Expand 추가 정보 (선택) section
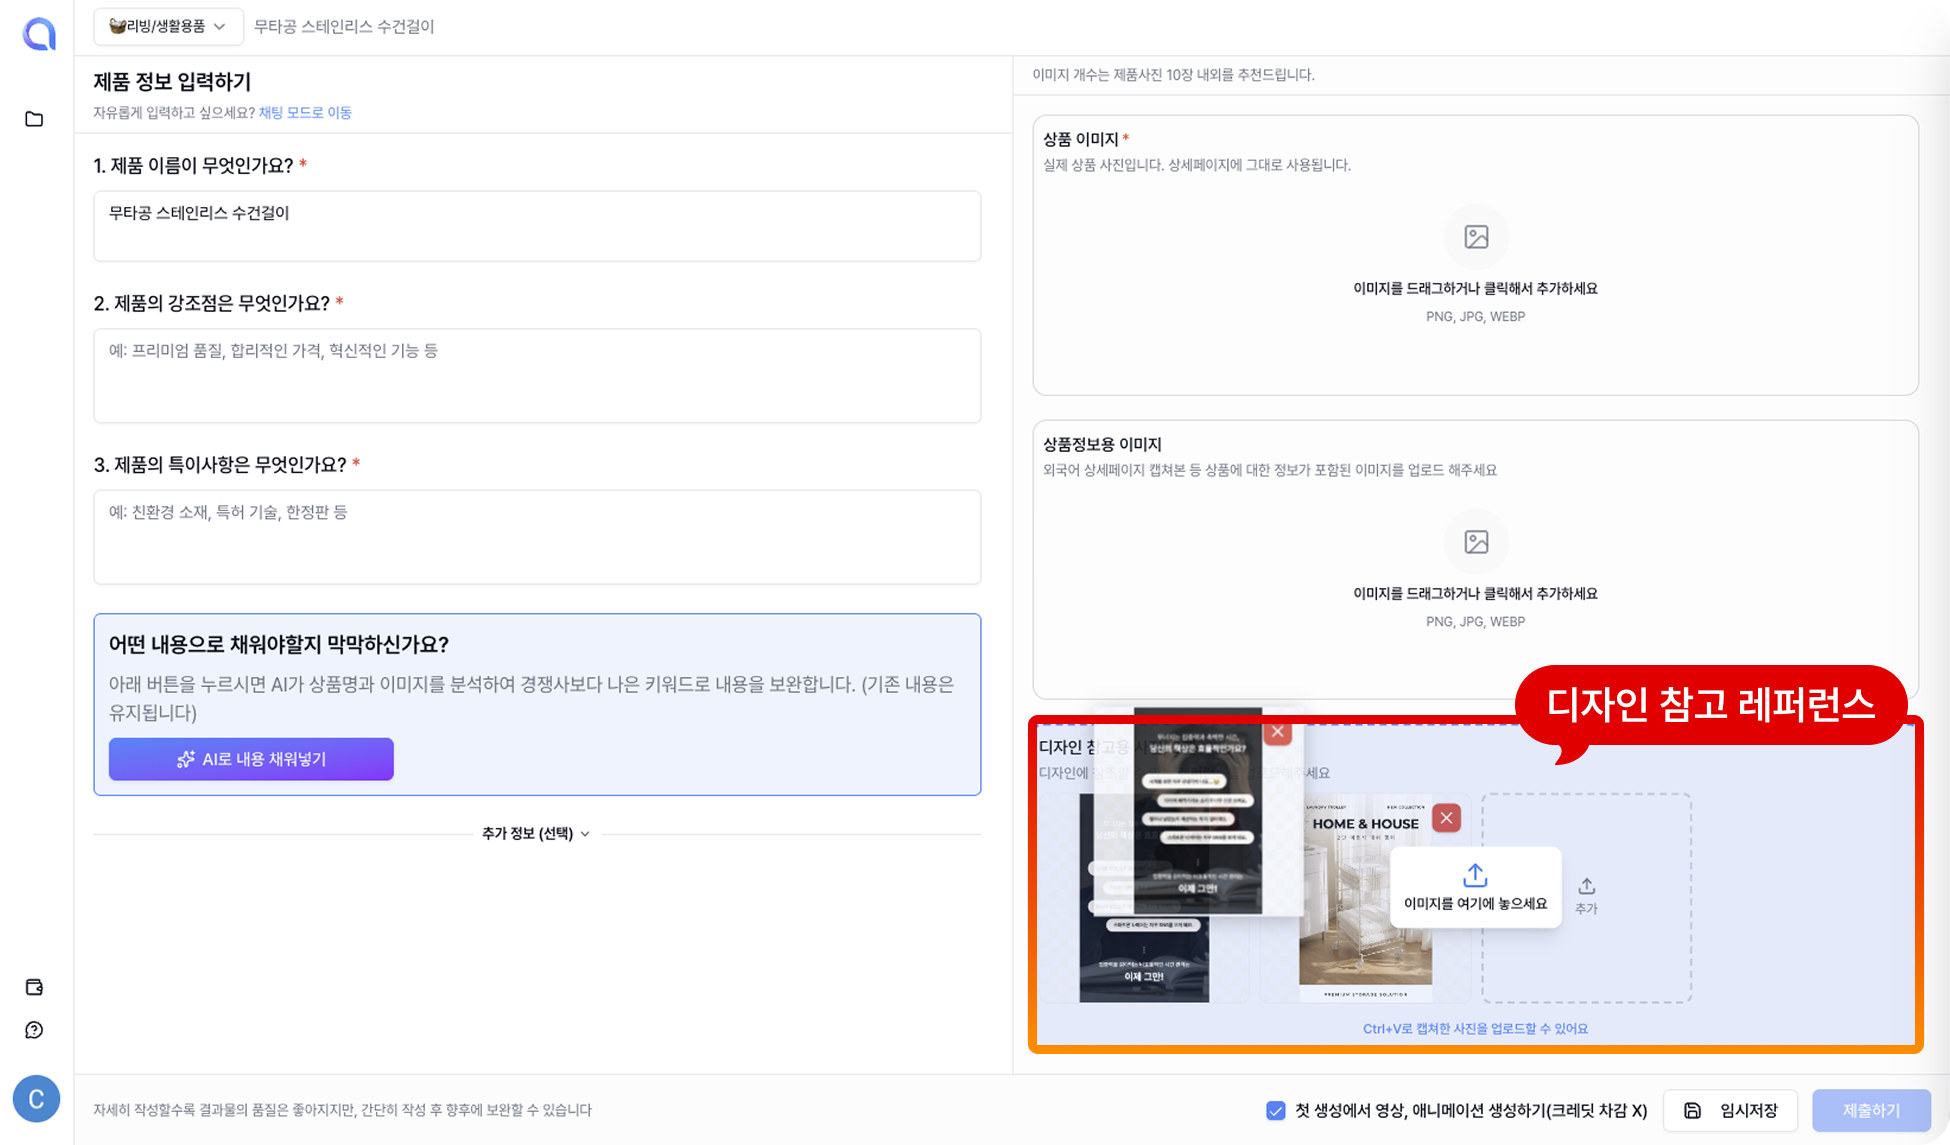Image resolution: width=1950 pixels, height=1145 pixels. tap(536, 833)
